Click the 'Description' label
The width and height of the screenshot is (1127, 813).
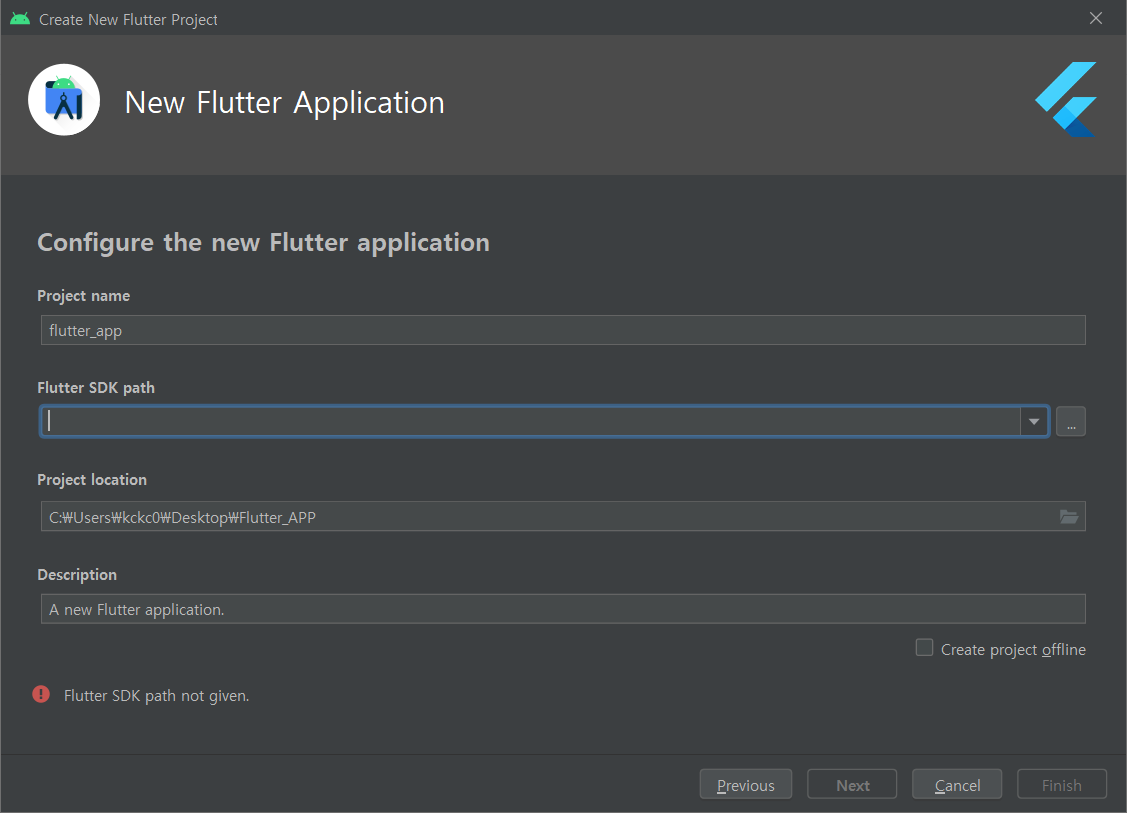[x=77, y=574]
